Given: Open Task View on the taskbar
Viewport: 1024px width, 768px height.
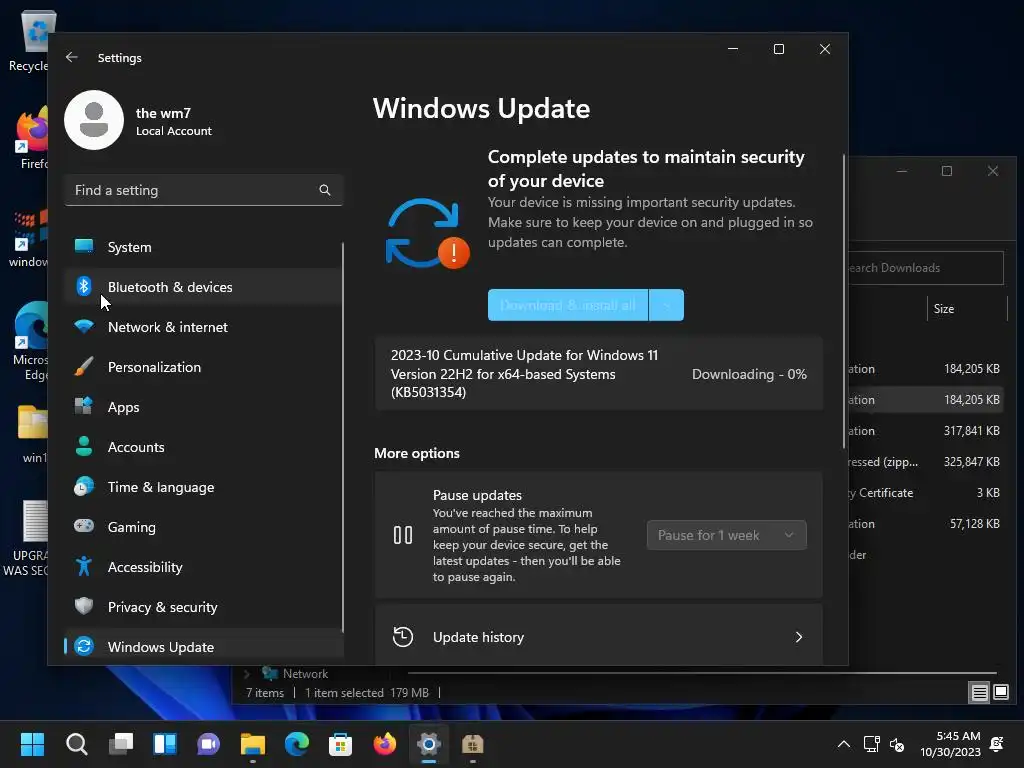Looking at the screenshot, I should pos(121,744).
